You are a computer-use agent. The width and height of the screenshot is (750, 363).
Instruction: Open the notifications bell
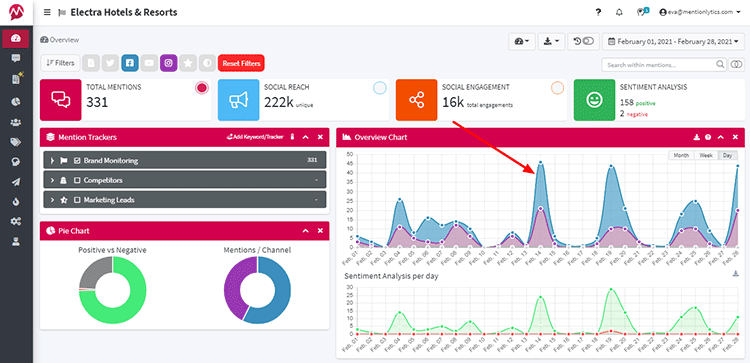[x=619, y=12]
